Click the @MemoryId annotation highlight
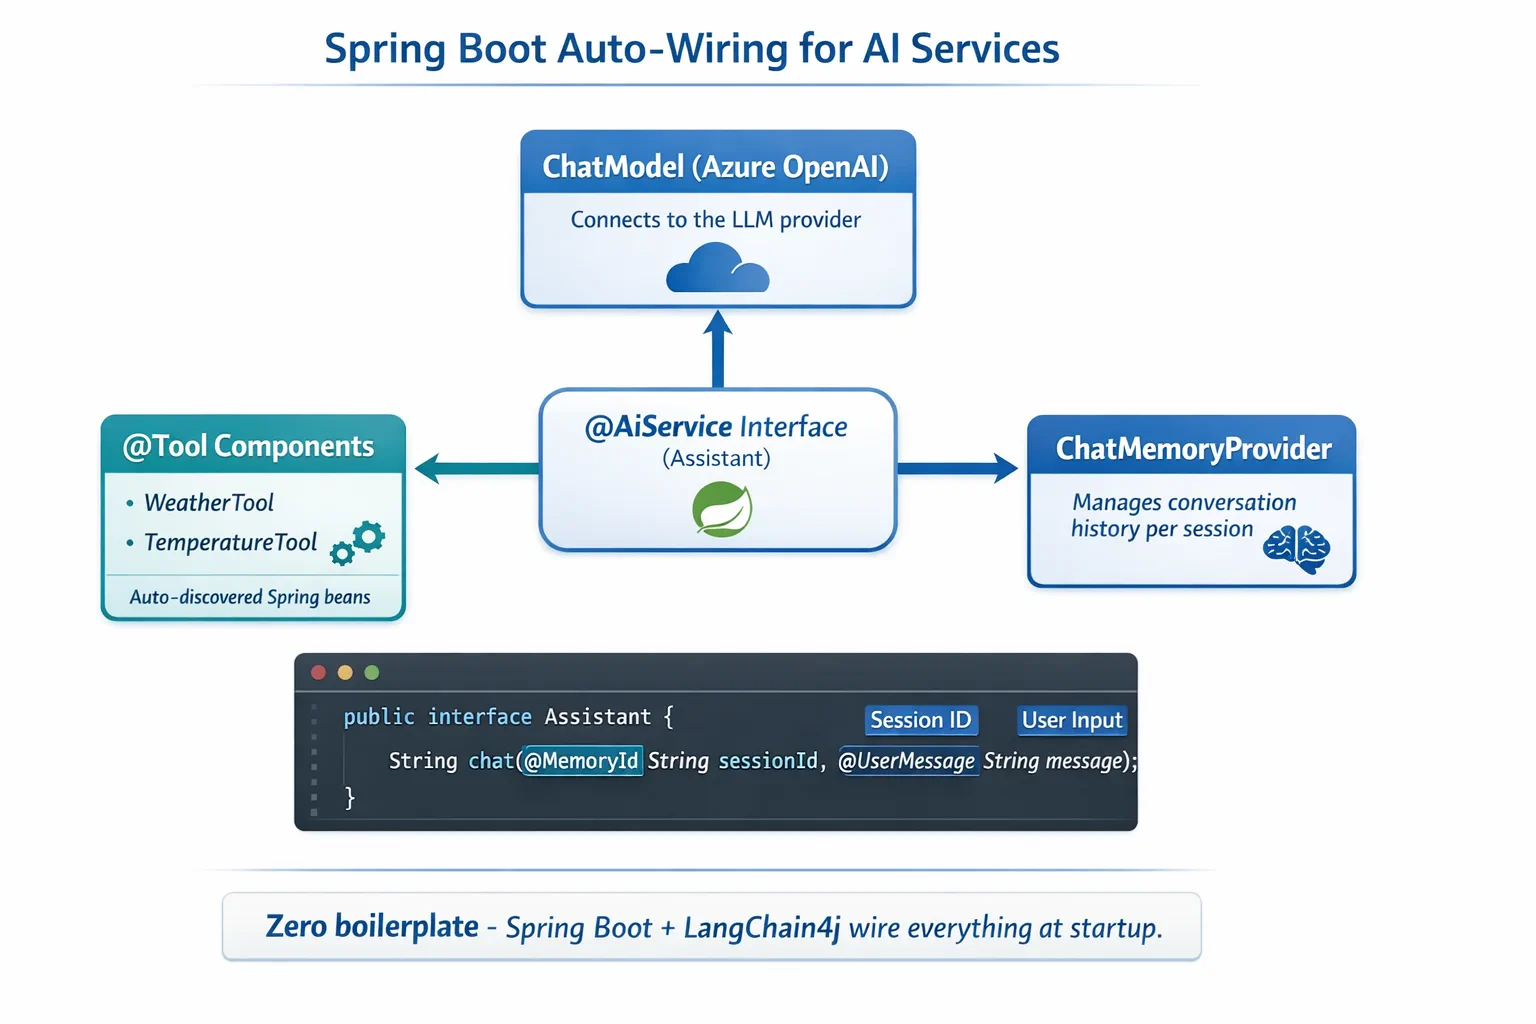Viewport: 1536px width, 1024px height. pyautogui.click(x=581, y=761)
